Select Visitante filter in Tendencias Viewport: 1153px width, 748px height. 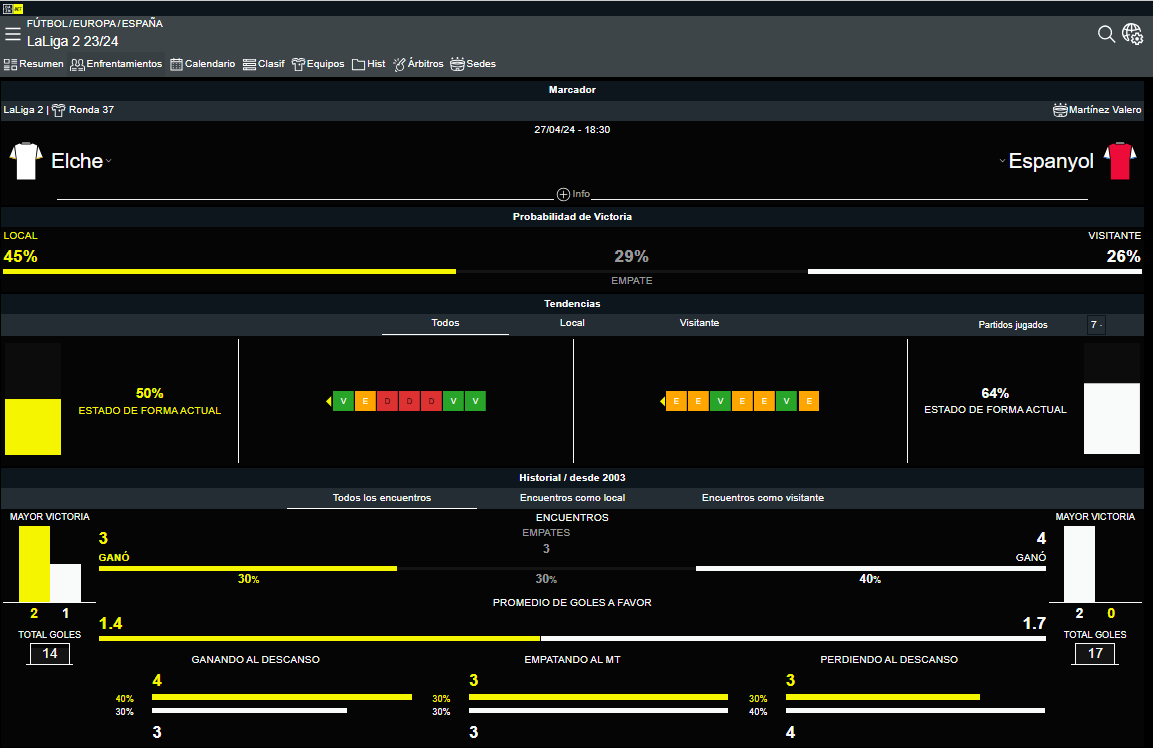click(699, 323)
